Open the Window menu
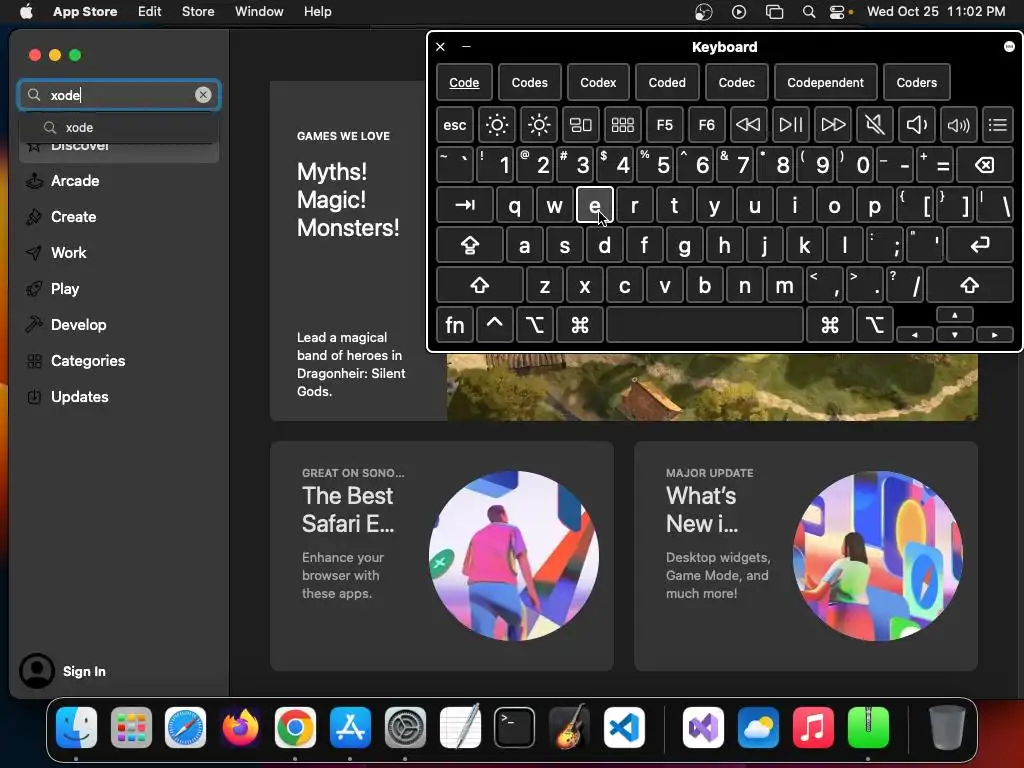Image resolution: width=1024 pixels, height=768 pixels. click(x=259, y=12)
